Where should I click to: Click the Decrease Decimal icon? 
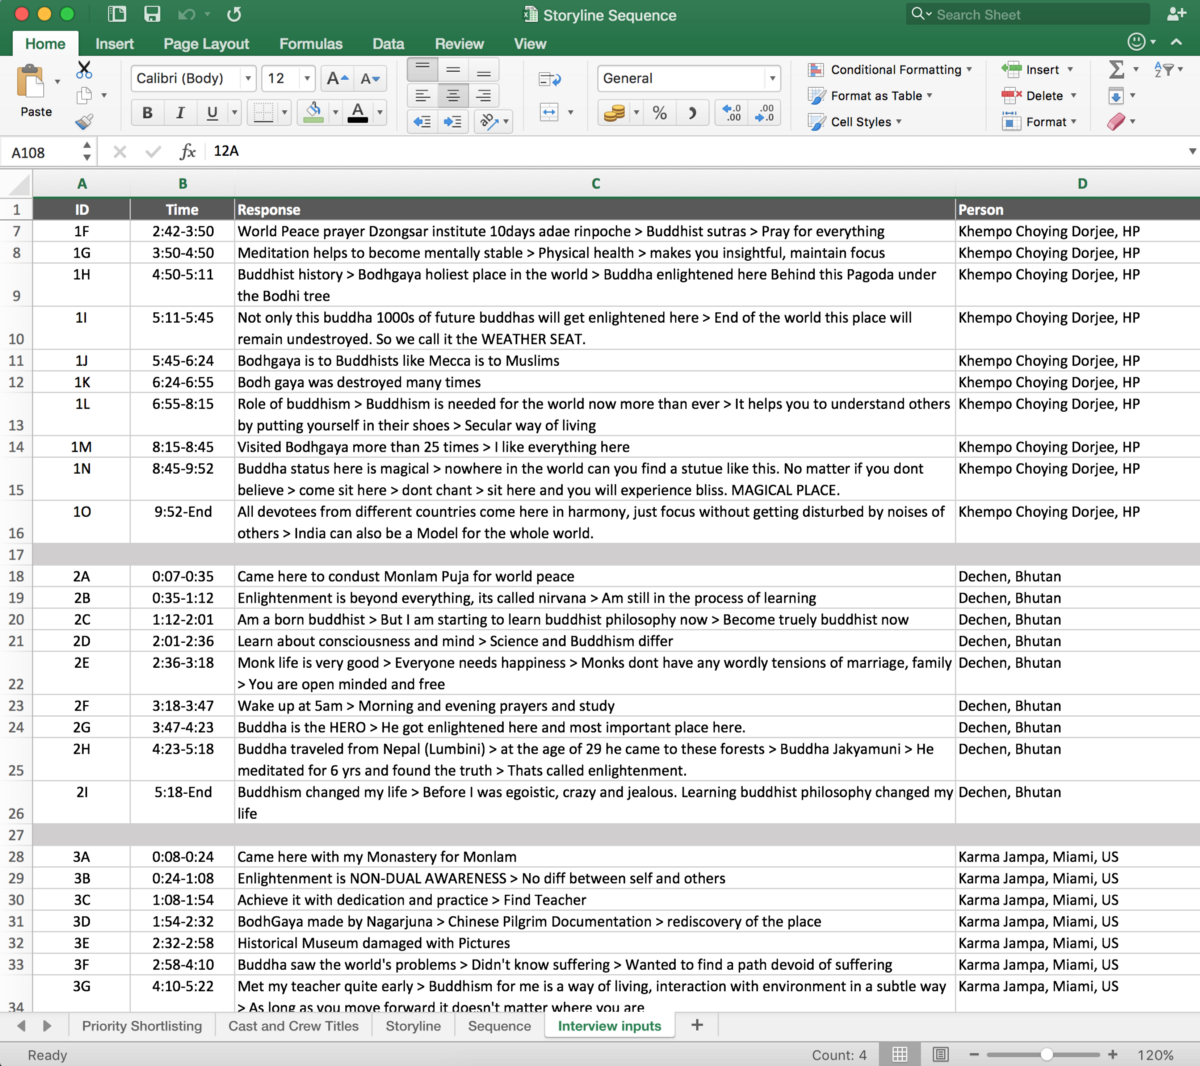click(x=764, y=113)
